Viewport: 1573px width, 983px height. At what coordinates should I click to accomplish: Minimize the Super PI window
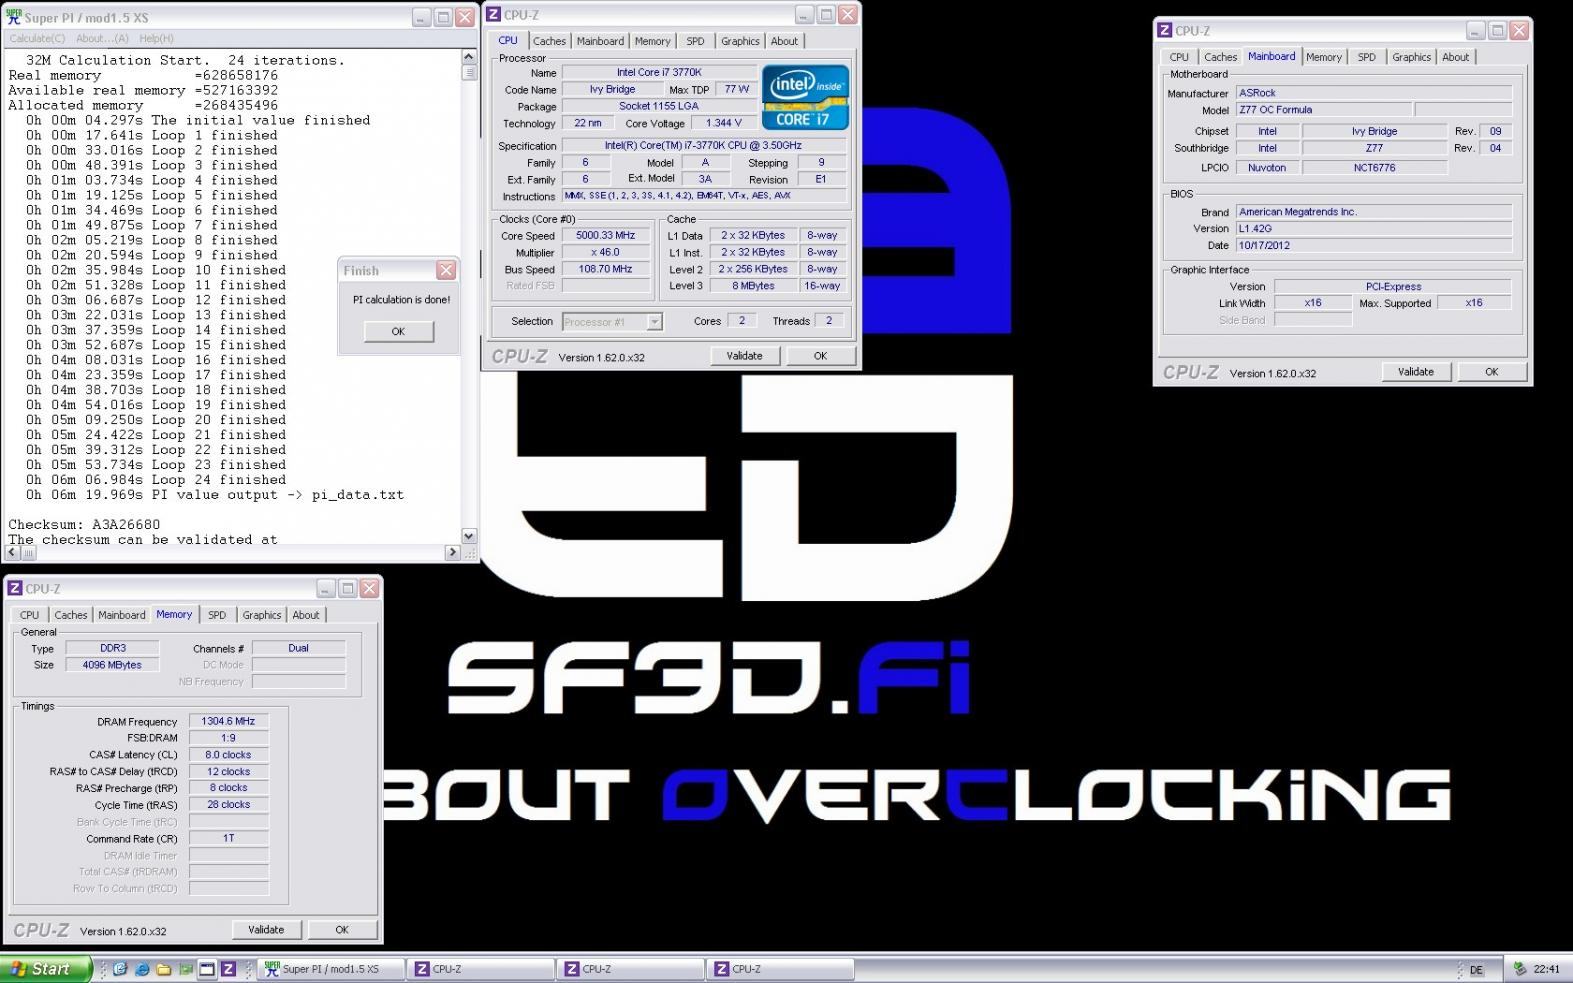click(421, 18)
